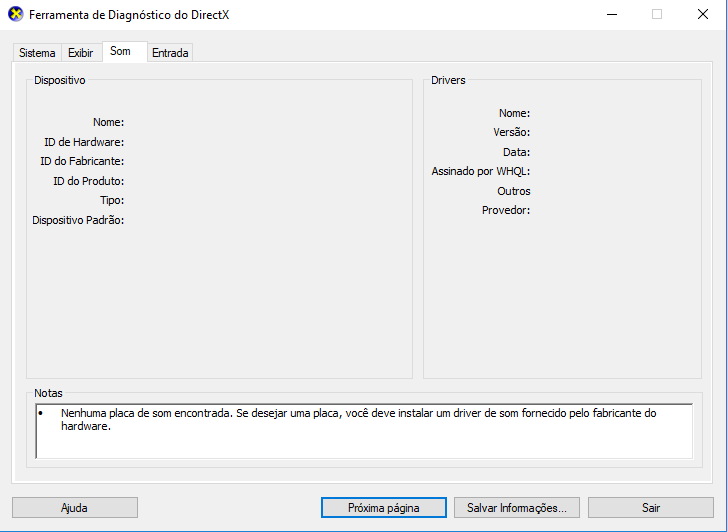This screenshot has height=532, width=727.
Task: Click the 'Dispositivo Padrão:' label
Action: tap(78, 220)
